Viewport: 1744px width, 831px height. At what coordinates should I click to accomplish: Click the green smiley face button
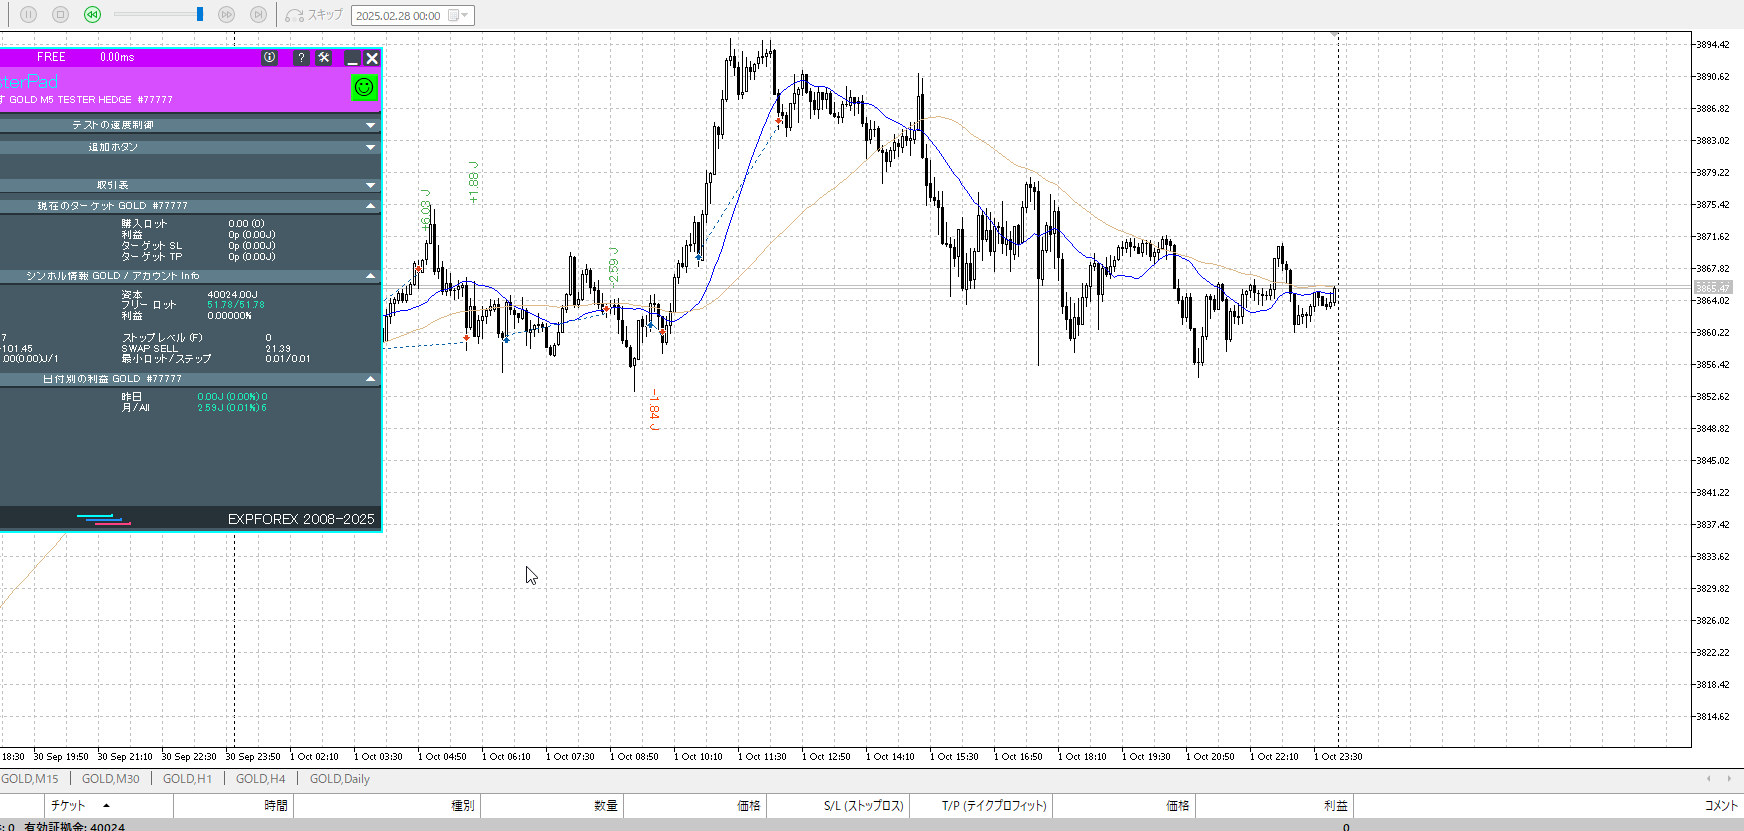tap(364, 88)
